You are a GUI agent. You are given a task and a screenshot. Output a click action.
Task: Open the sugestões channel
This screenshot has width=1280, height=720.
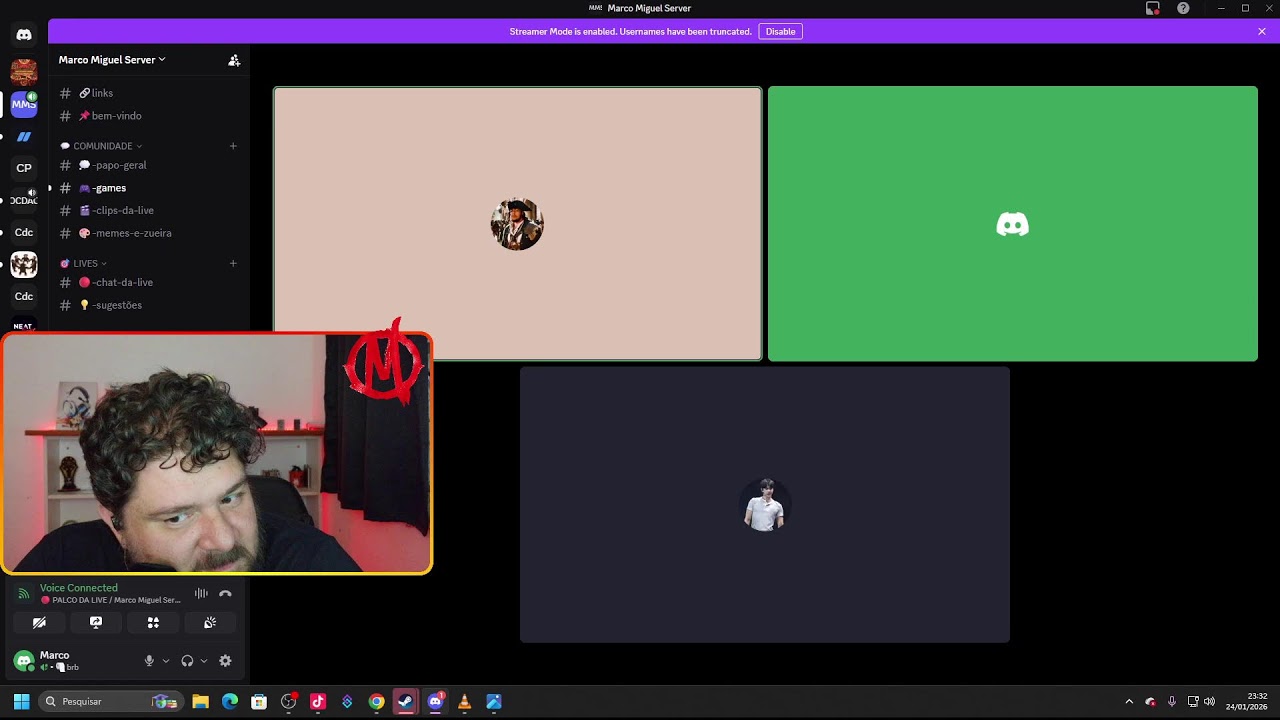tap(148, 305)
